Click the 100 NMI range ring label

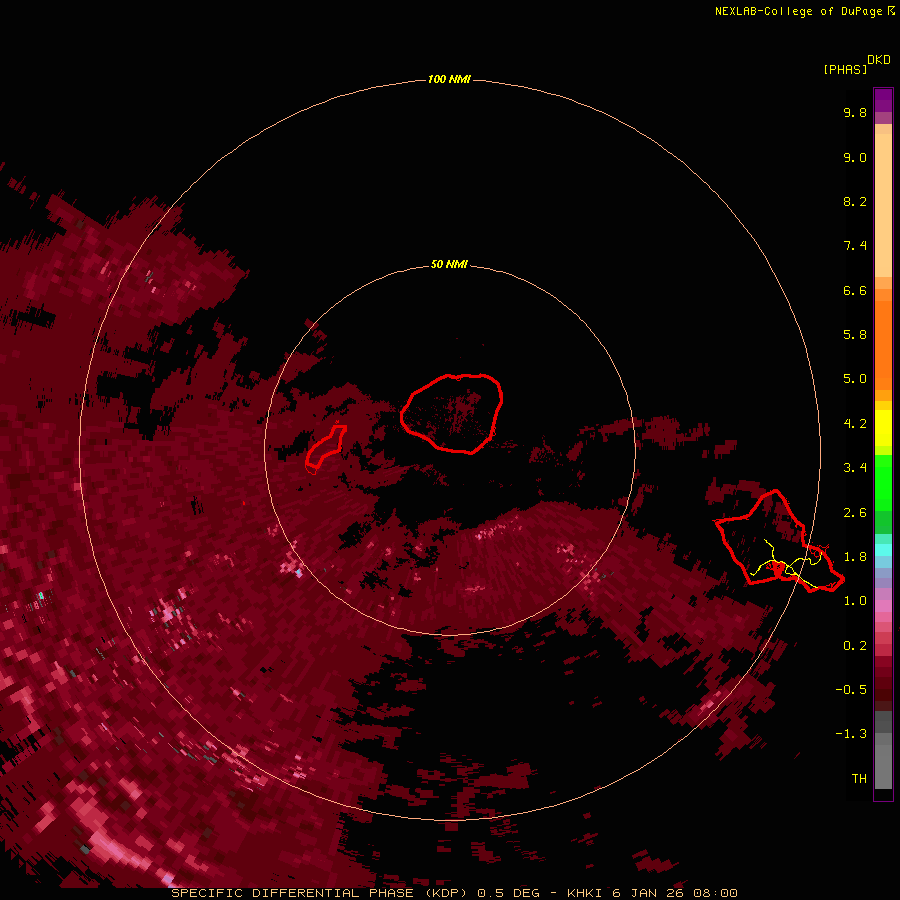point(449,79)
